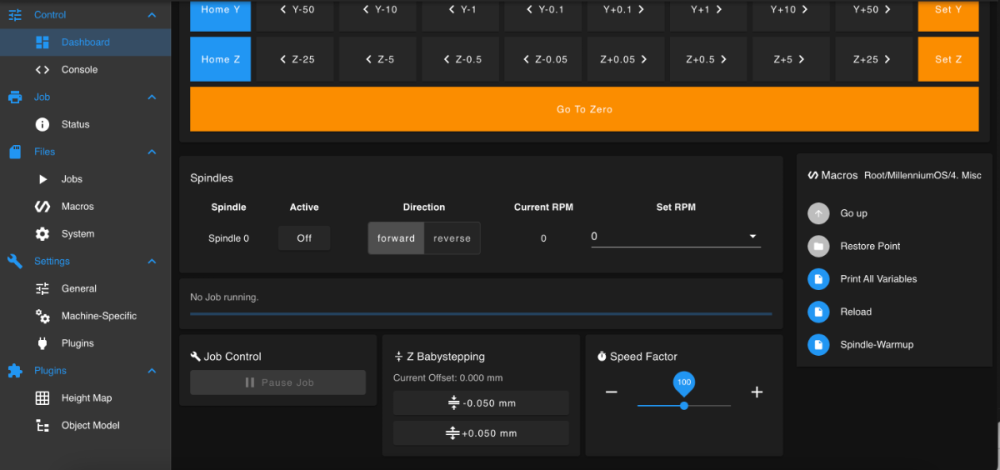
Task: Click the Speed Factor slider handle
Action: [684, 406]
